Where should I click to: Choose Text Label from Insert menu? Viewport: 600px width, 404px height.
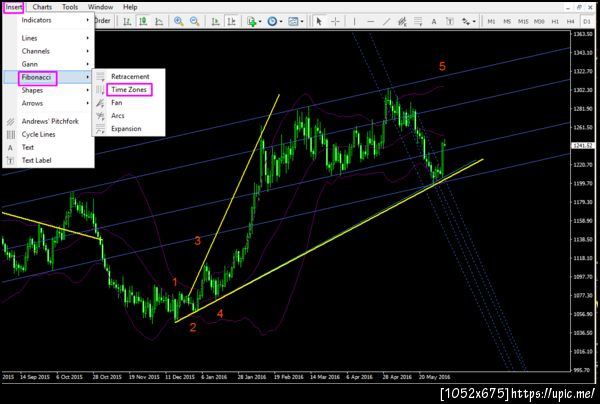pos(49,160)
